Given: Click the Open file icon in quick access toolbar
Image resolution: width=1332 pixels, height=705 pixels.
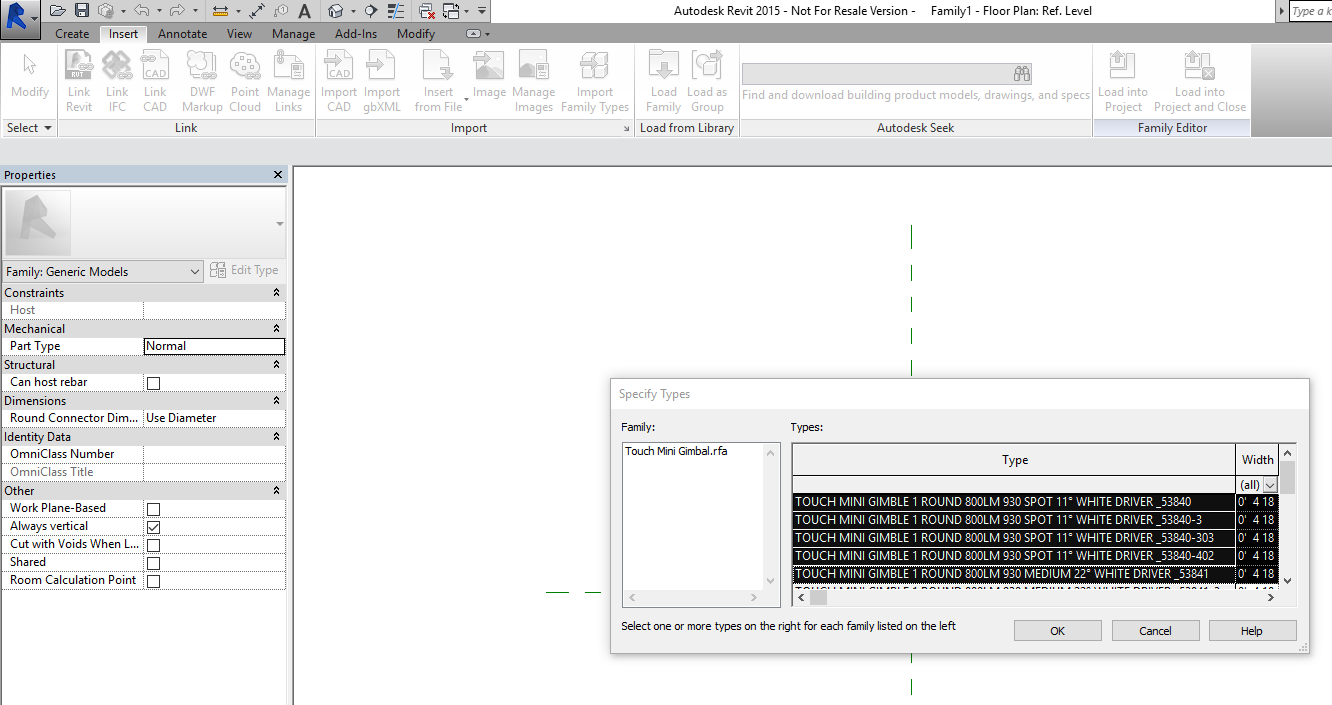Looking at the screenshot, I should [x=58, y=11].
